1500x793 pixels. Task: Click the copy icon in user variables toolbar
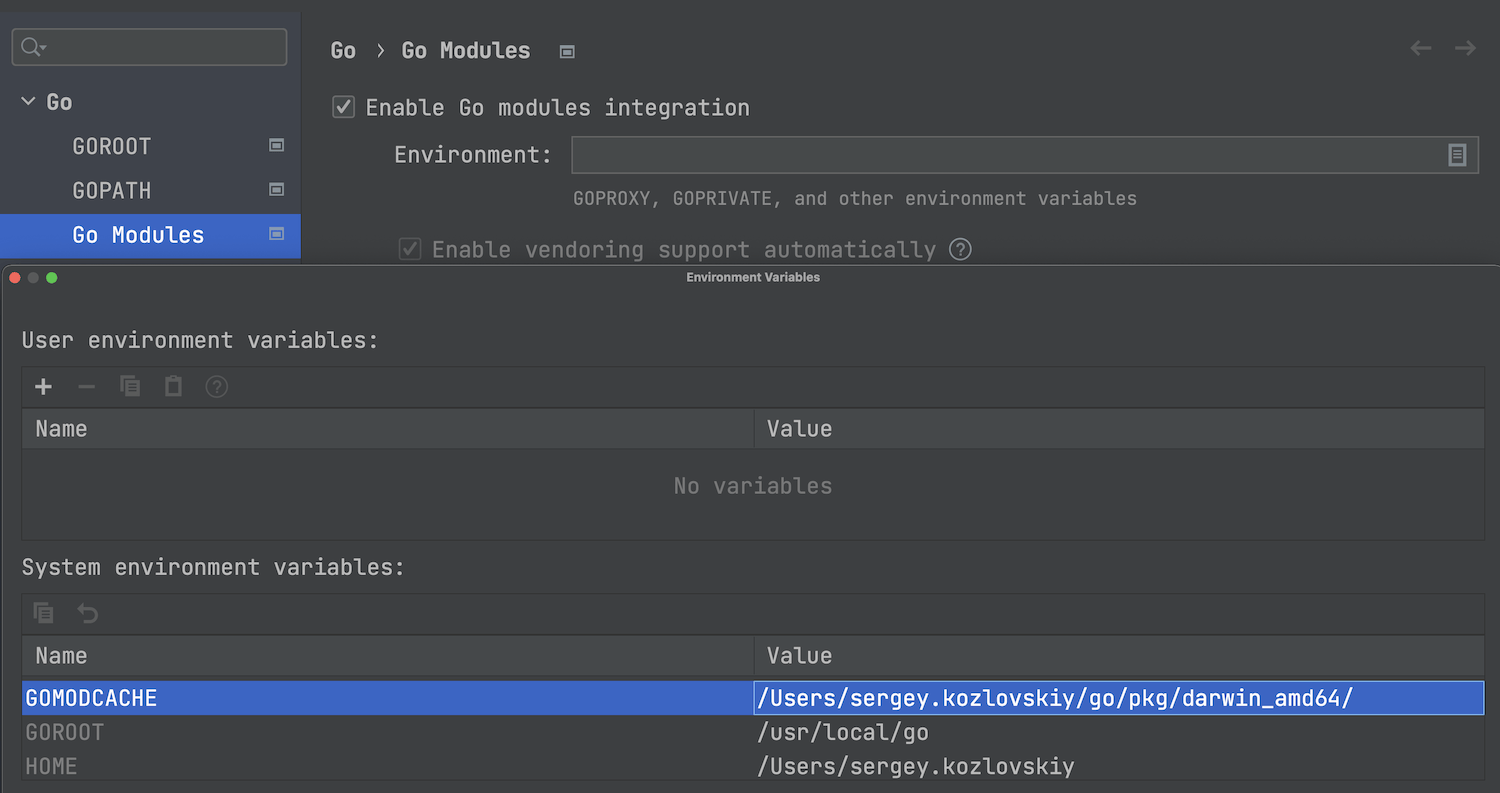(x=130, y=386)
